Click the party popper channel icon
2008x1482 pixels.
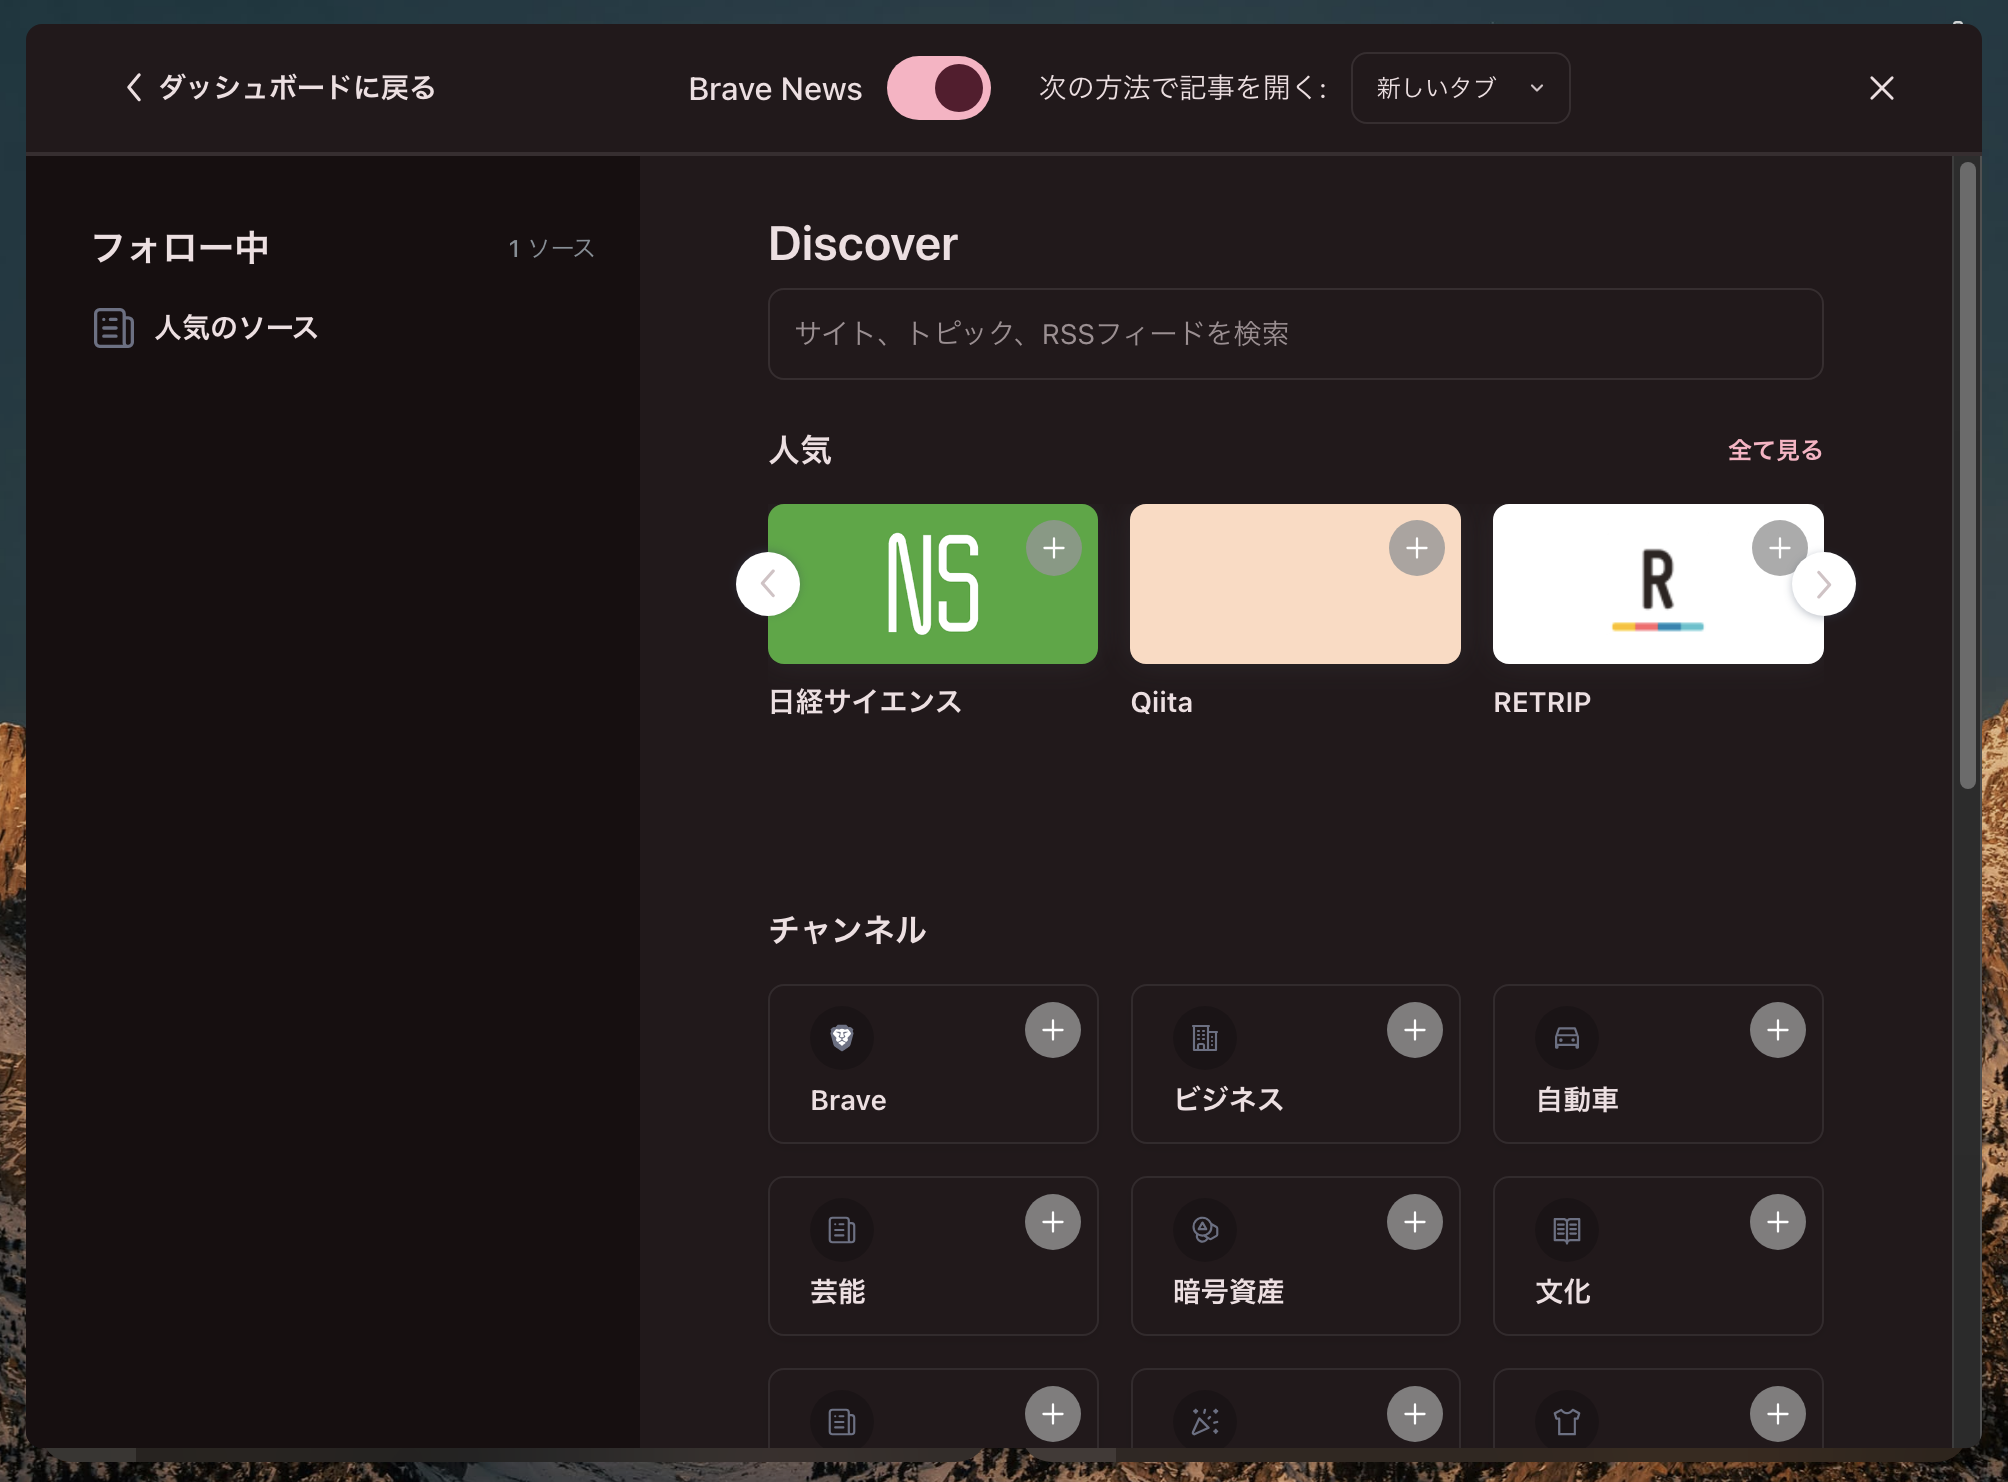point(1205,1421)
